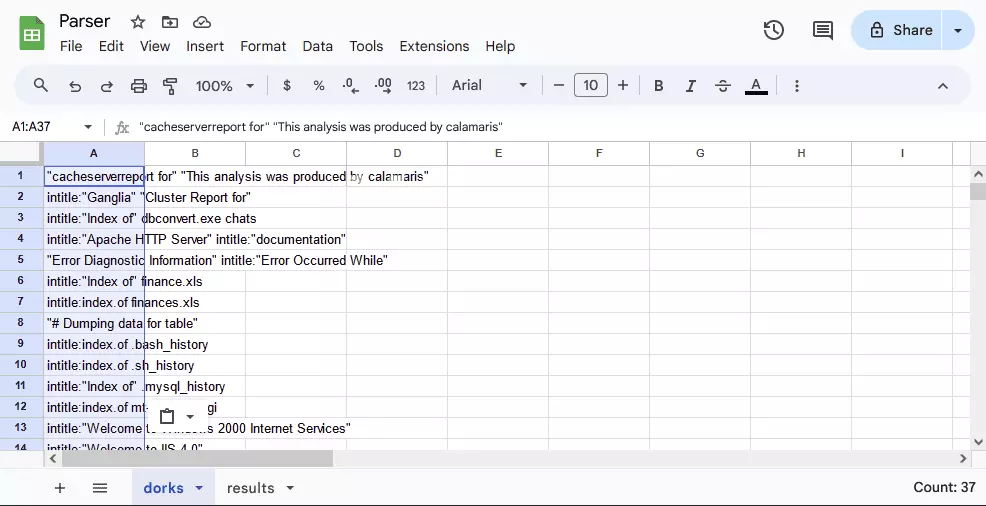Image resolution: width=986 pixels, height=506 pixels.
Task: Select the cell with "# Dumping data for table"
Action: [x=94, y=324]
